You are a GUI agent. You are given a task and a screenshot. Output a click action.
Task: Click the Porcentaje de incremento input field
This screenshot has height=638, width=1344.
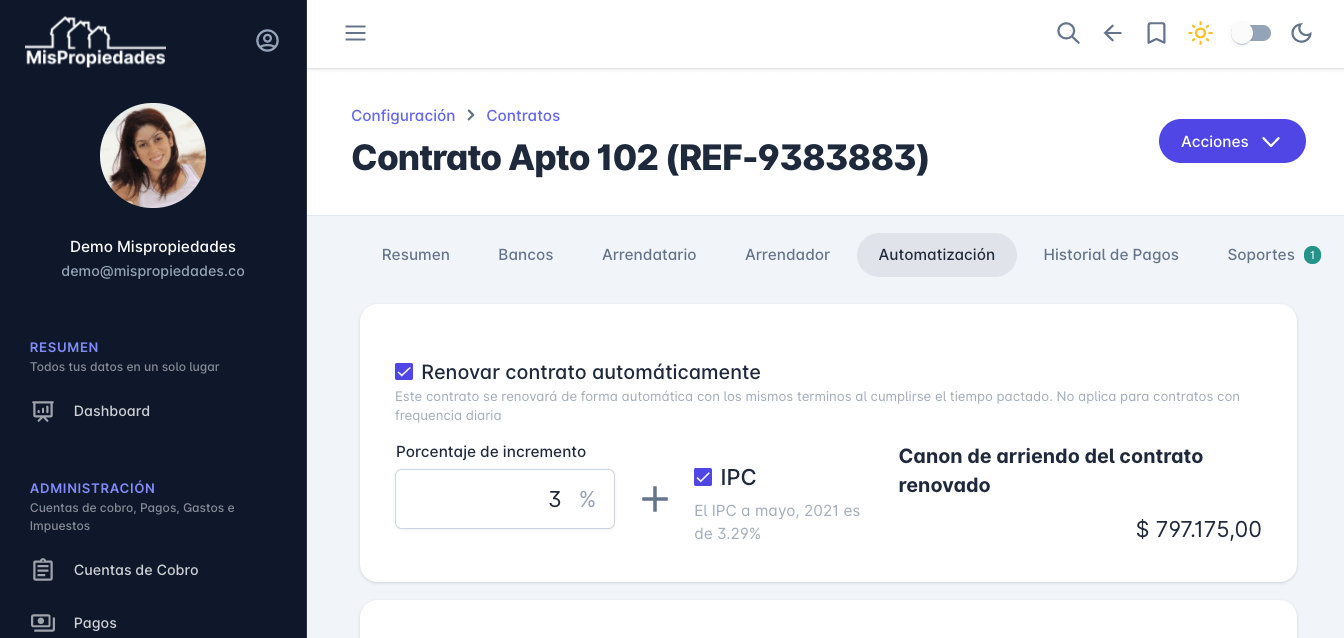pyautogui.click(x=505, y=499)
